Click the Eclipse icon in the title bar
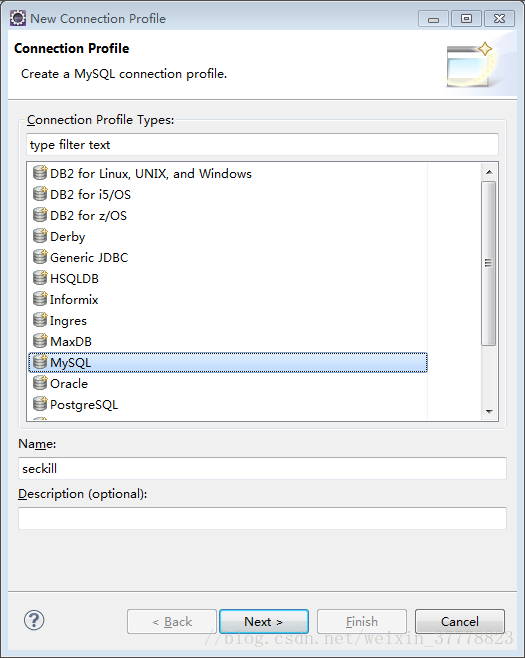Image resolution: width=525 pixels, height=658 pixels. (18, 18)
